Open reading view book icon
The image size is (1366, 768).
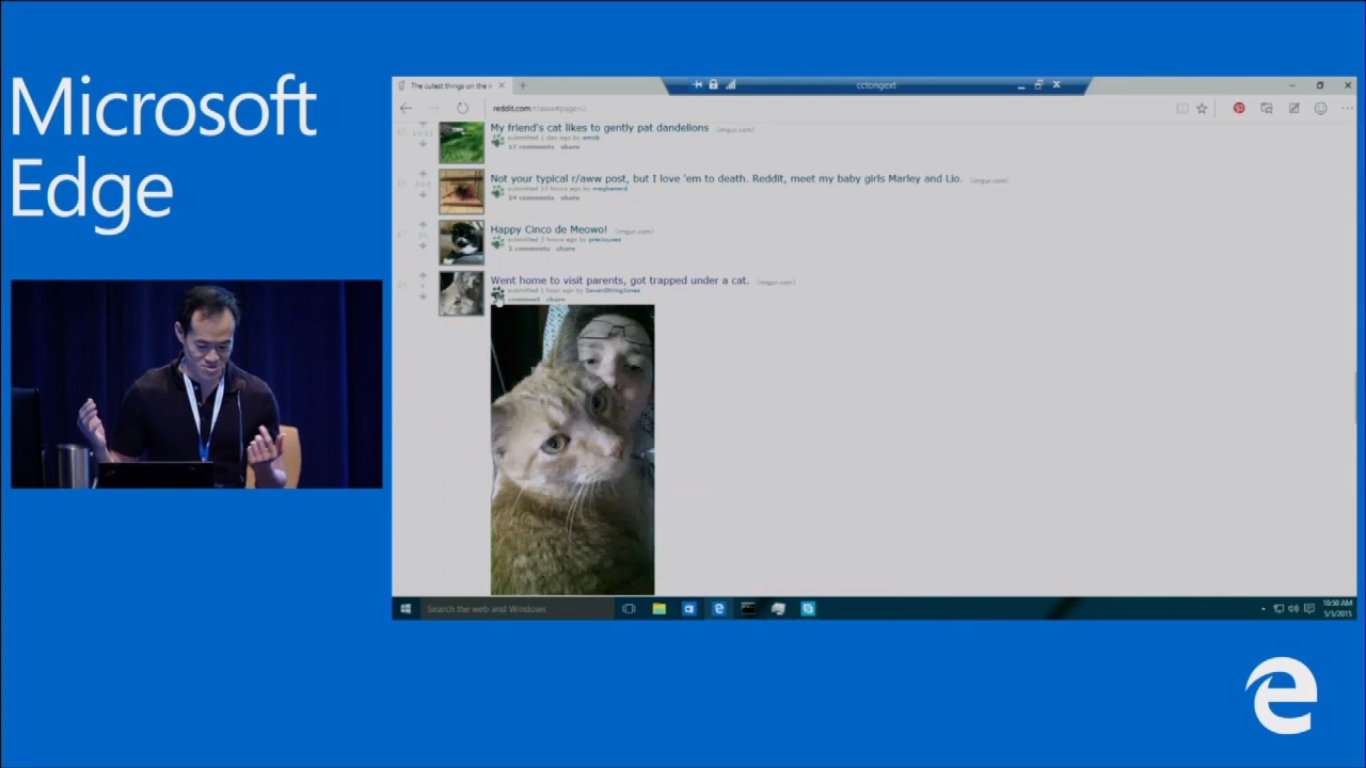click(x=1182, y=108)
